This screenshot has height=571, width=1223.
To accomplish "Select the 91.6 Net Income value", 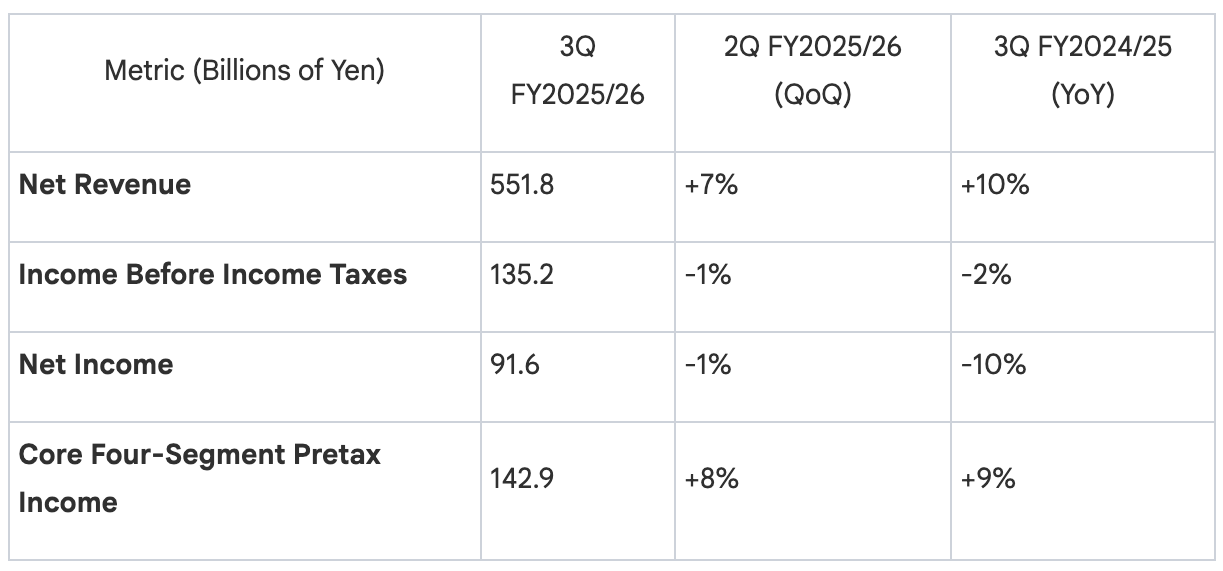I will coord(515,365).
